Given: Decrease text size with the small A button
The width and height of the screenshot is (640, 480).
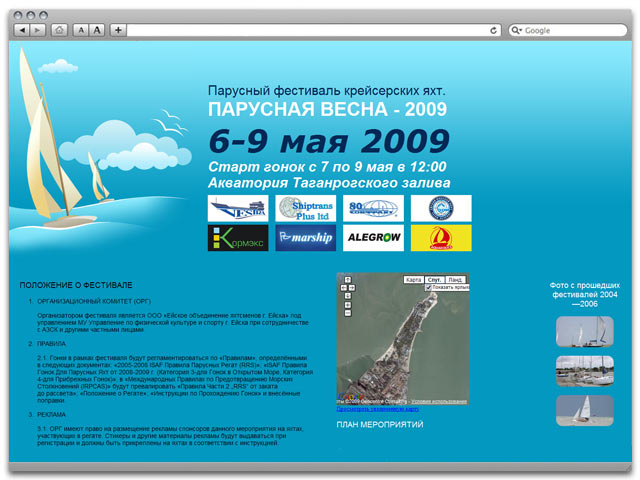Looking at the screenshot, I should (x=81, y=30).
